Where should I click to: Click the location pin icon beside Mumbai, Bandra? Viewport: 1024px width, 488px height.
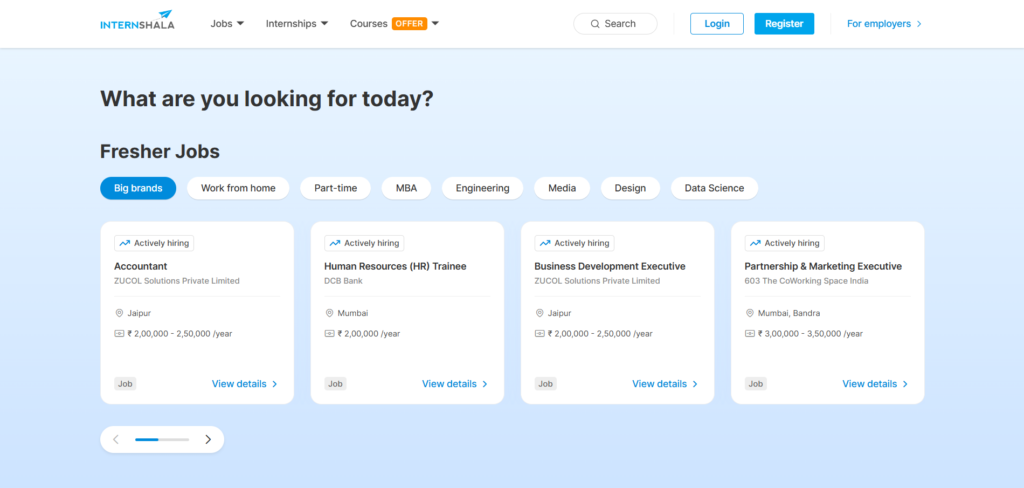(x=750, y=313)
